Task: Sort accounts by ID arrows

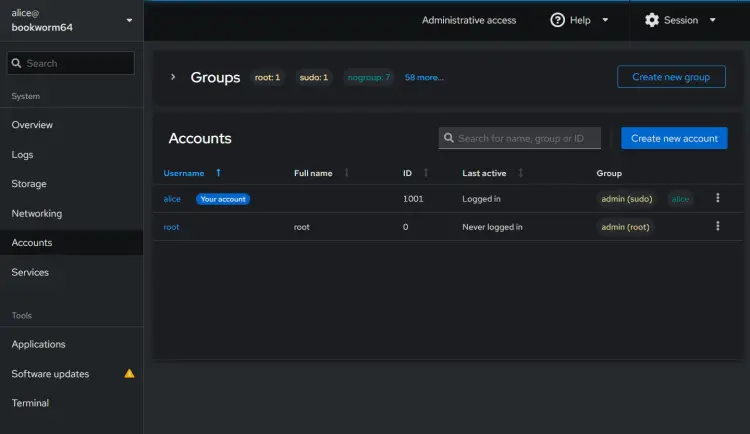Action: 426,173
